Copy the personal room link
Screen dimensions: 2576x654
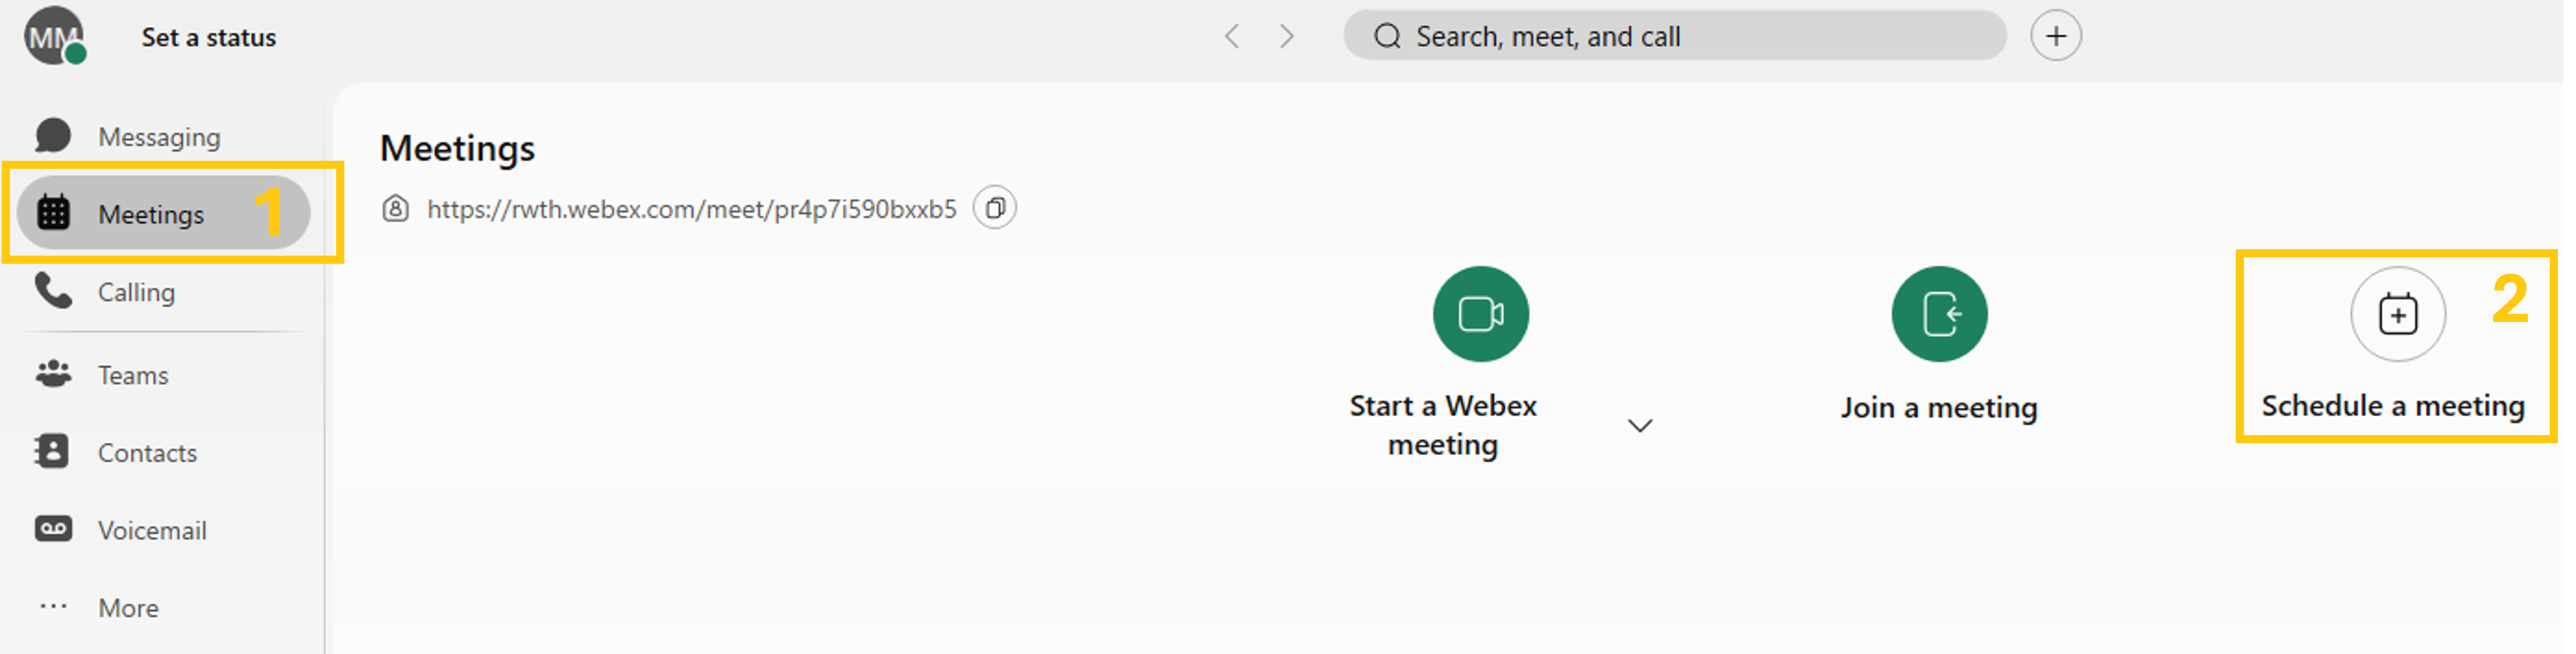pyautogui.click(x=995, y=208)
